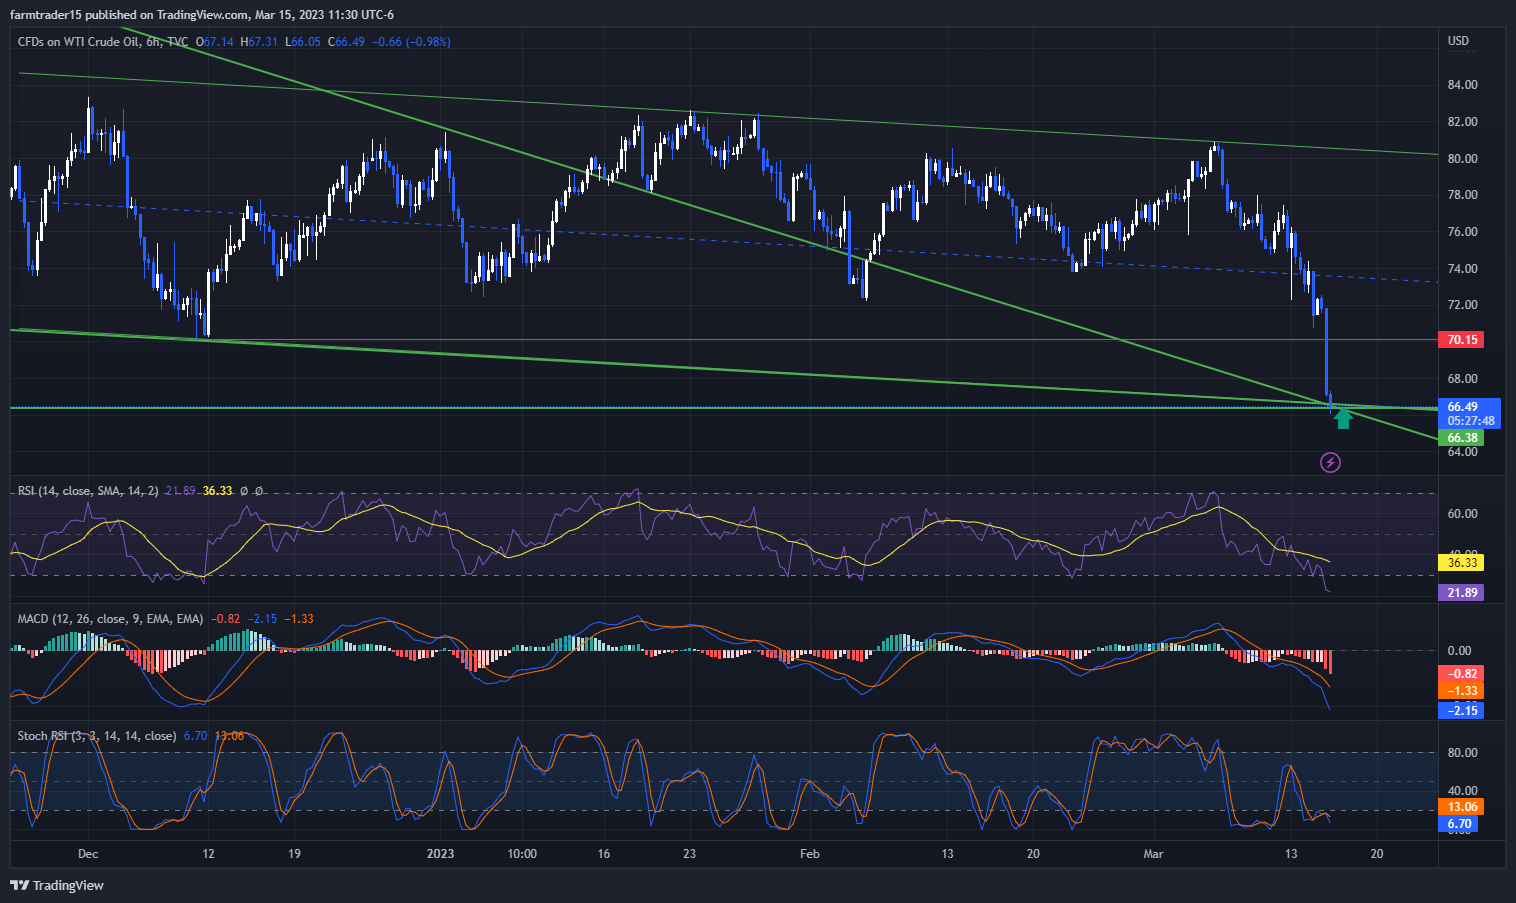Click the −2.15 value in MACD legend
The height and width of the screenshot is (903, 1516).
point(263,619)
